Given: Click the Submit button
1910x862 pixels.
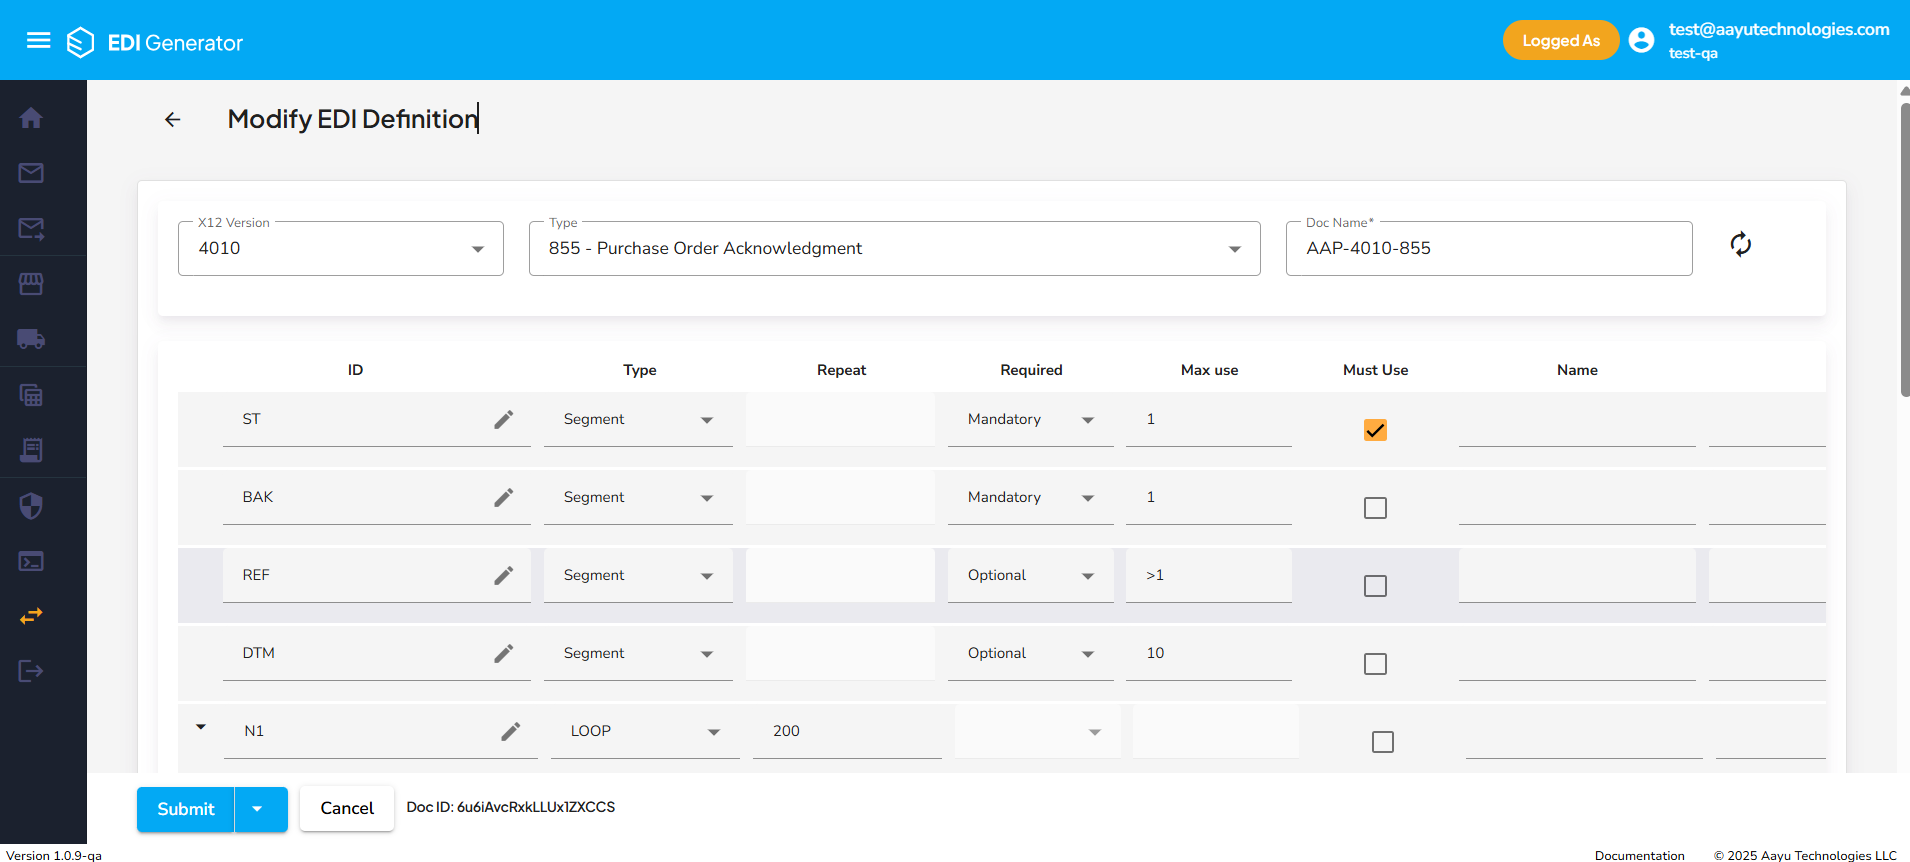Looking at the screenshot, I should pos(186,809).
